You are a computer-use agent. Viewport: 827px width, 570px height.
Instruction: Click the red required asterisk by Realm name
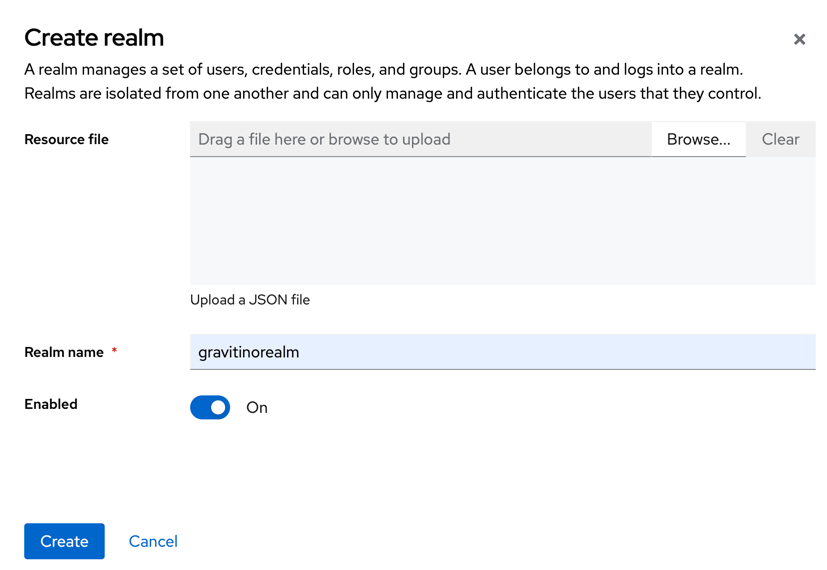pos(114,352)
